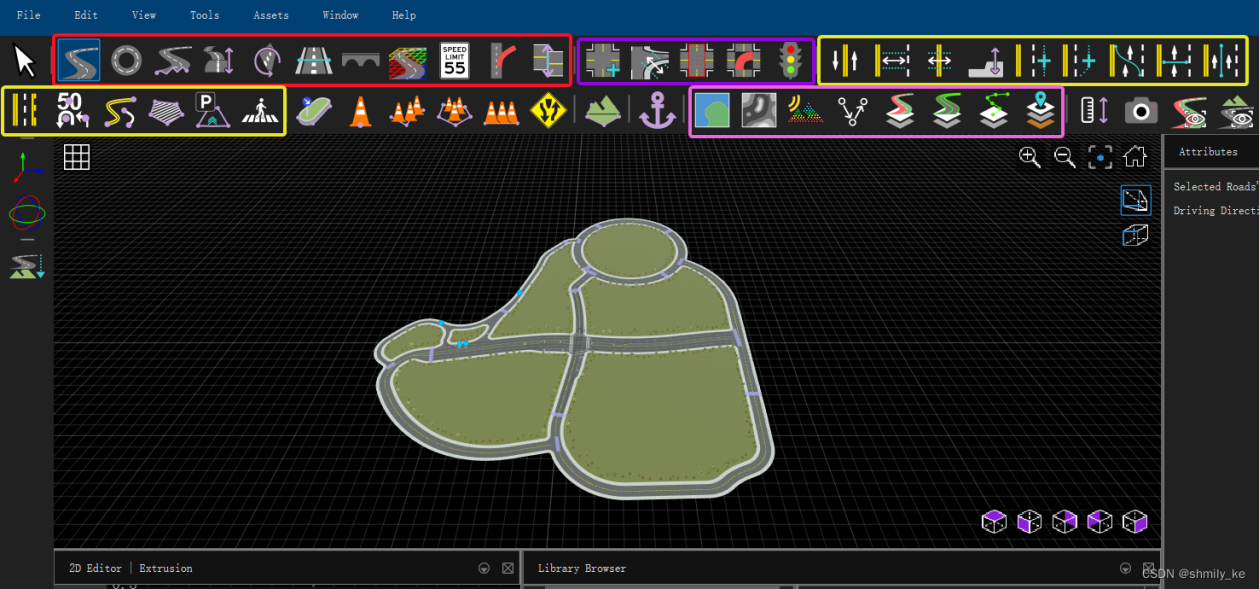Expand the 2D Editor panel options arrow
This screenshot has height=589, width=1259.
click(484, 568)
